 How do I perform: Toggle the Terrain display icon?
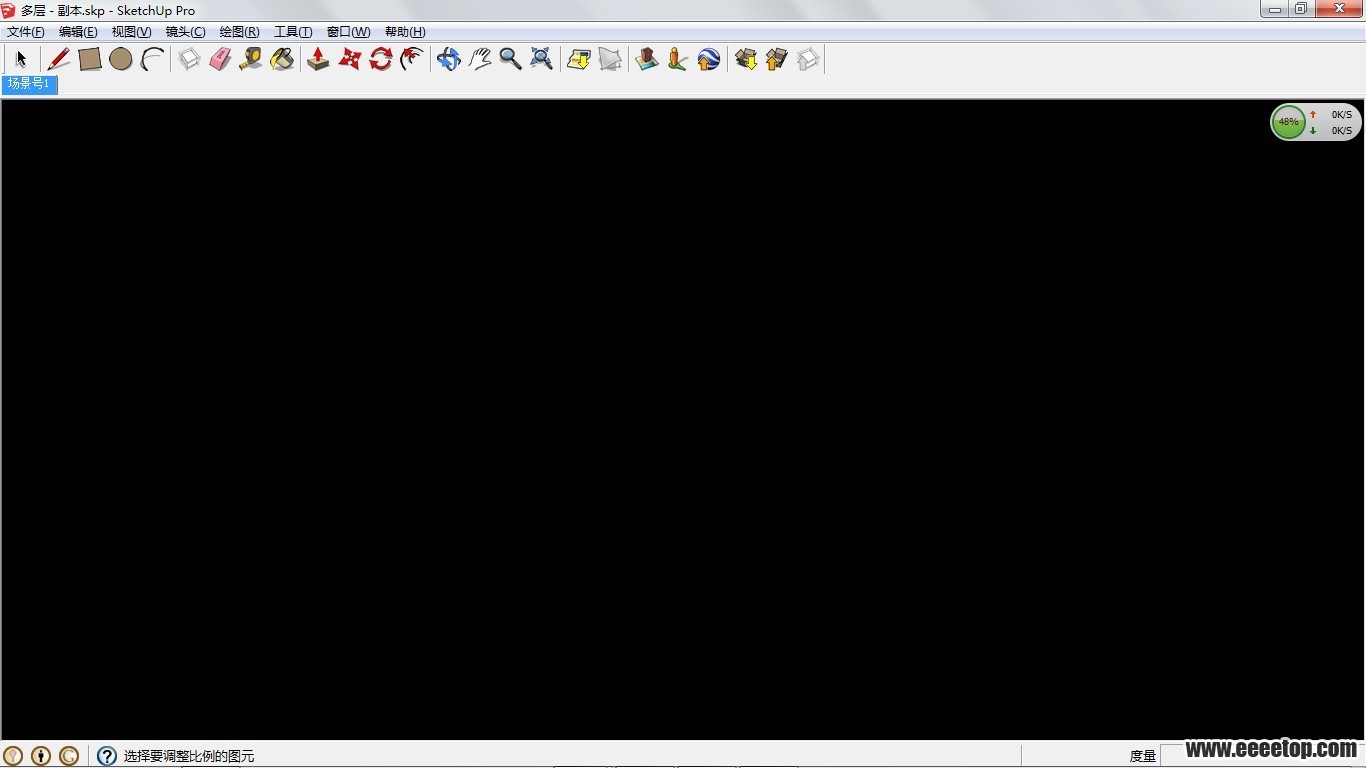pos(610,59)
